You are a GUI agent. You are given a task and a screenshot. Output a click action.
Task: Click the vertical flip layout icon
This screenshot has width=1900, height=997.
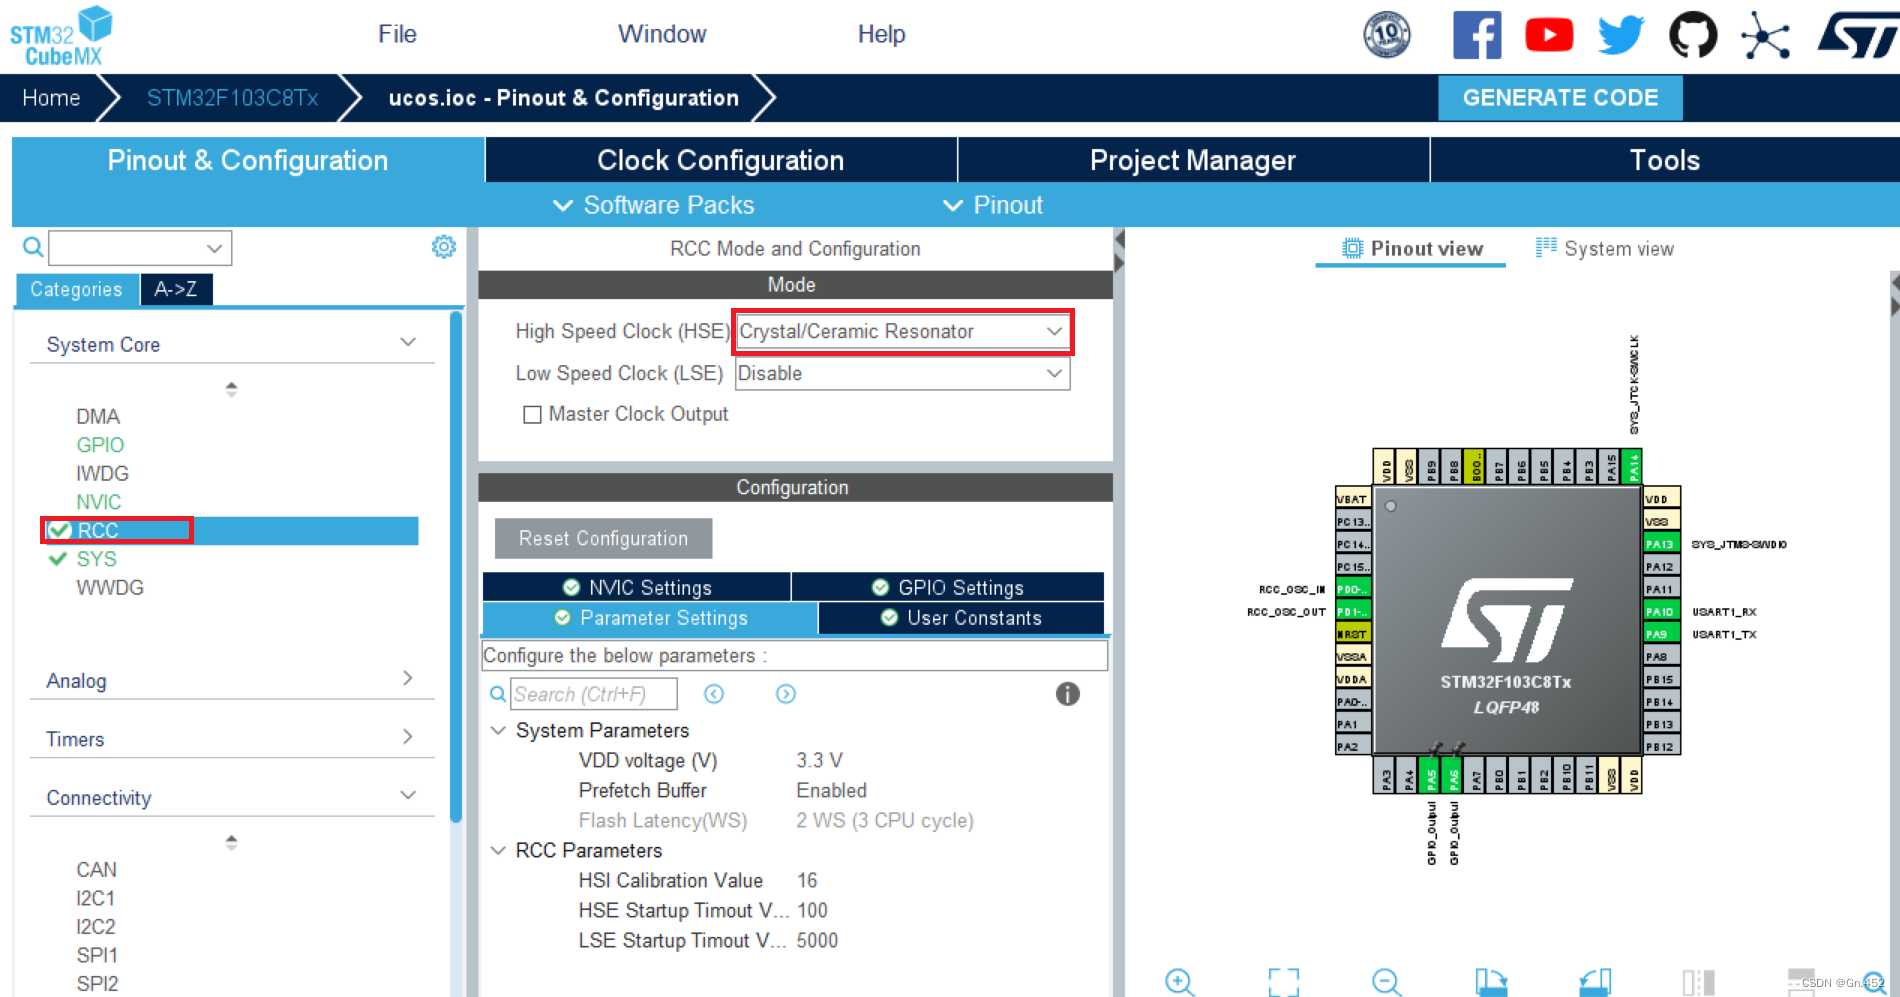[1698, 982]
